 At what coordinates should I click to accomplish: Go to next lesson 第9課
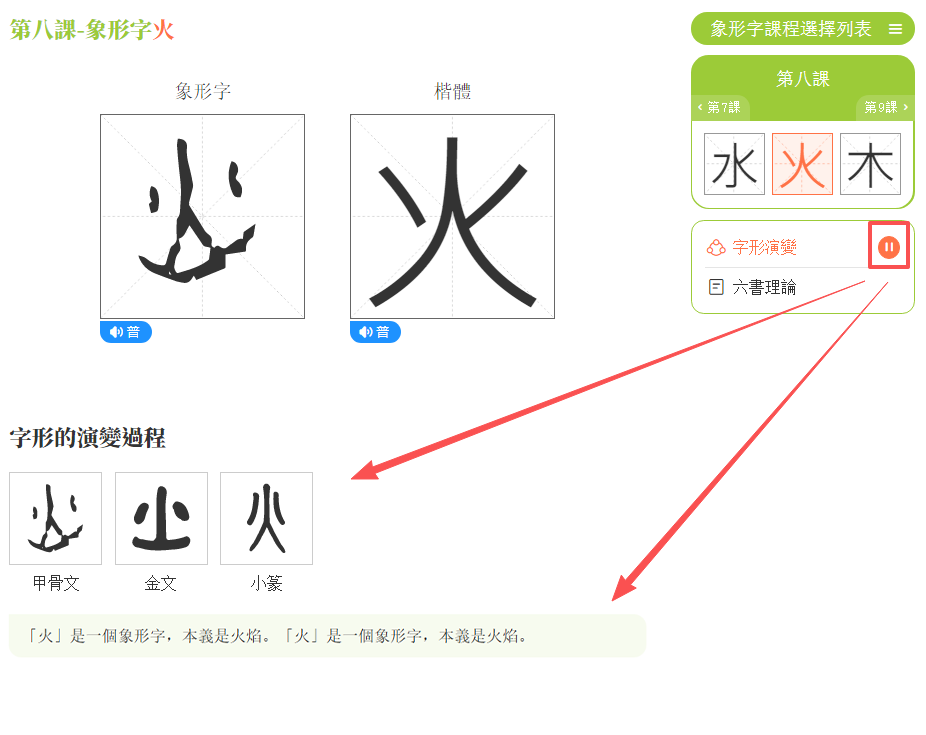coord(886,107)
